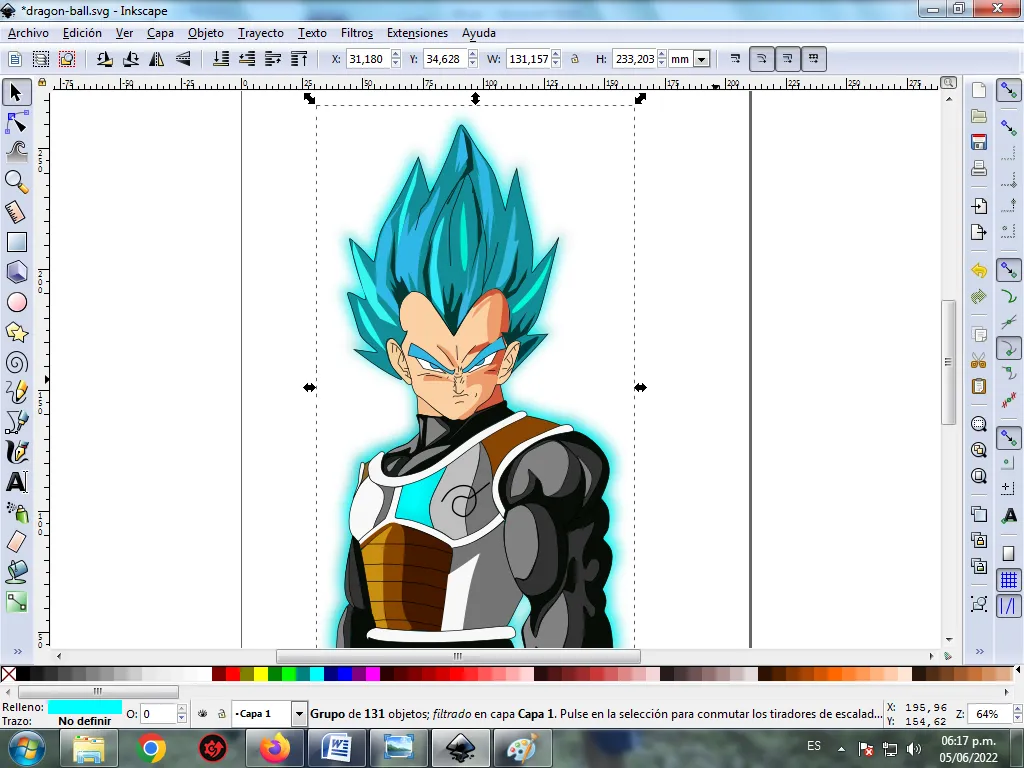Select the 3D Box tool
The width and height of the screenshot is (1024, 768).
coord(16,272)
